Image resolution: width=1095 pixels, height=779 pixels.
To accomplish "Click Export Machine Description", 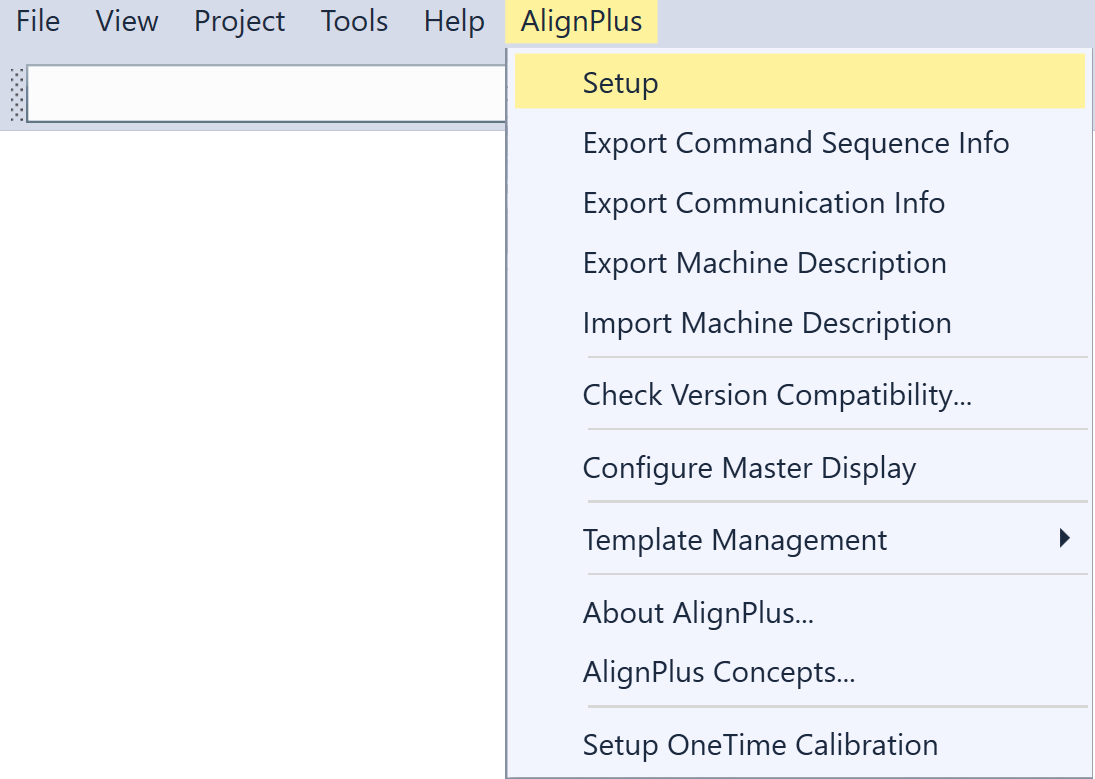I will (x=764, y=263).
